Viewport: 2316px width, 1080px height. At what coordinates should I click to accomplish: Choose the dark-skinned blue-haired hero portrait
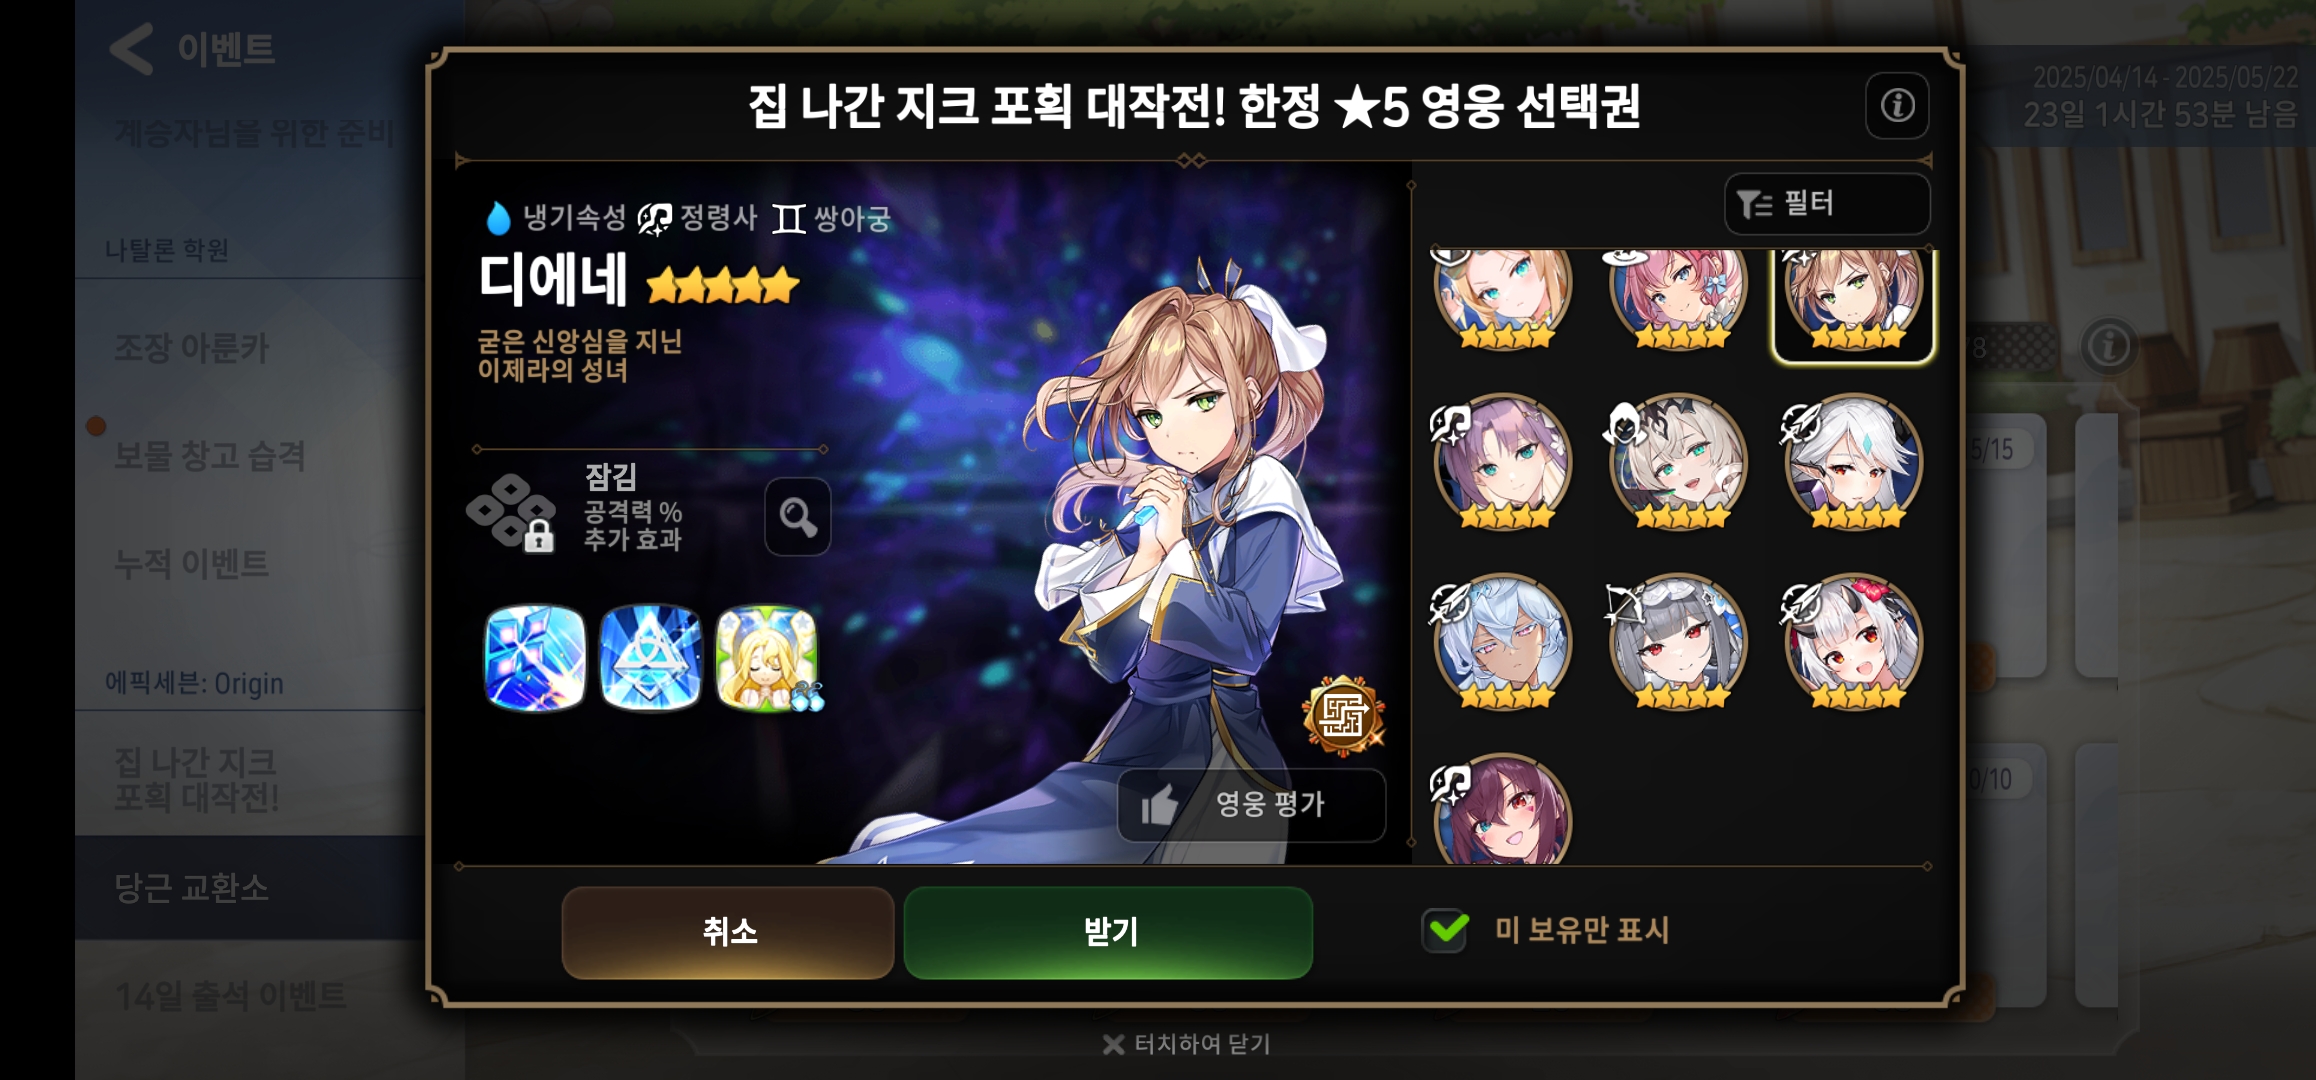pos(1502,642)
